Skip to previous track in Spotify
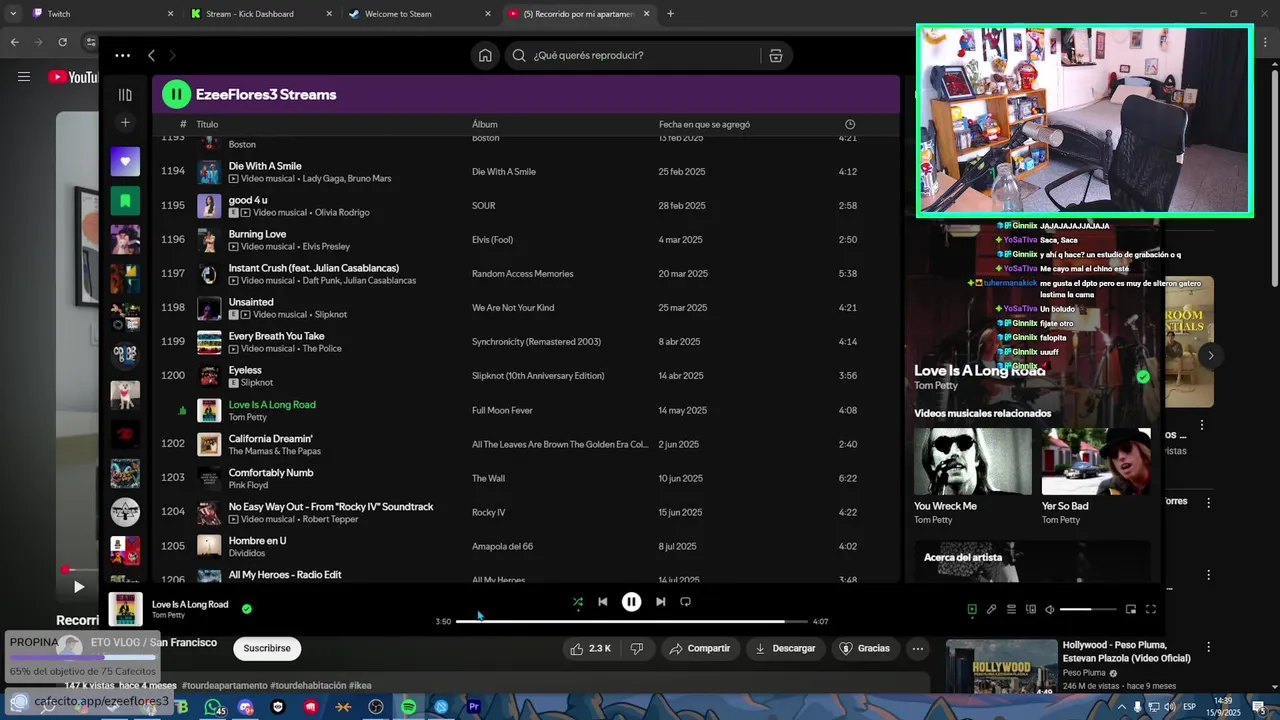1280x720 pixels. 602,602
